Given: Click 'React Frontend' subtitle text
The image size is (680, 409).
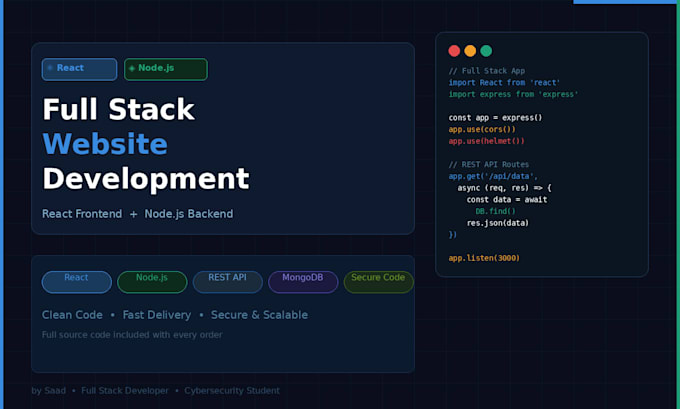Looking at the screenshot, I should click(82, 214).
